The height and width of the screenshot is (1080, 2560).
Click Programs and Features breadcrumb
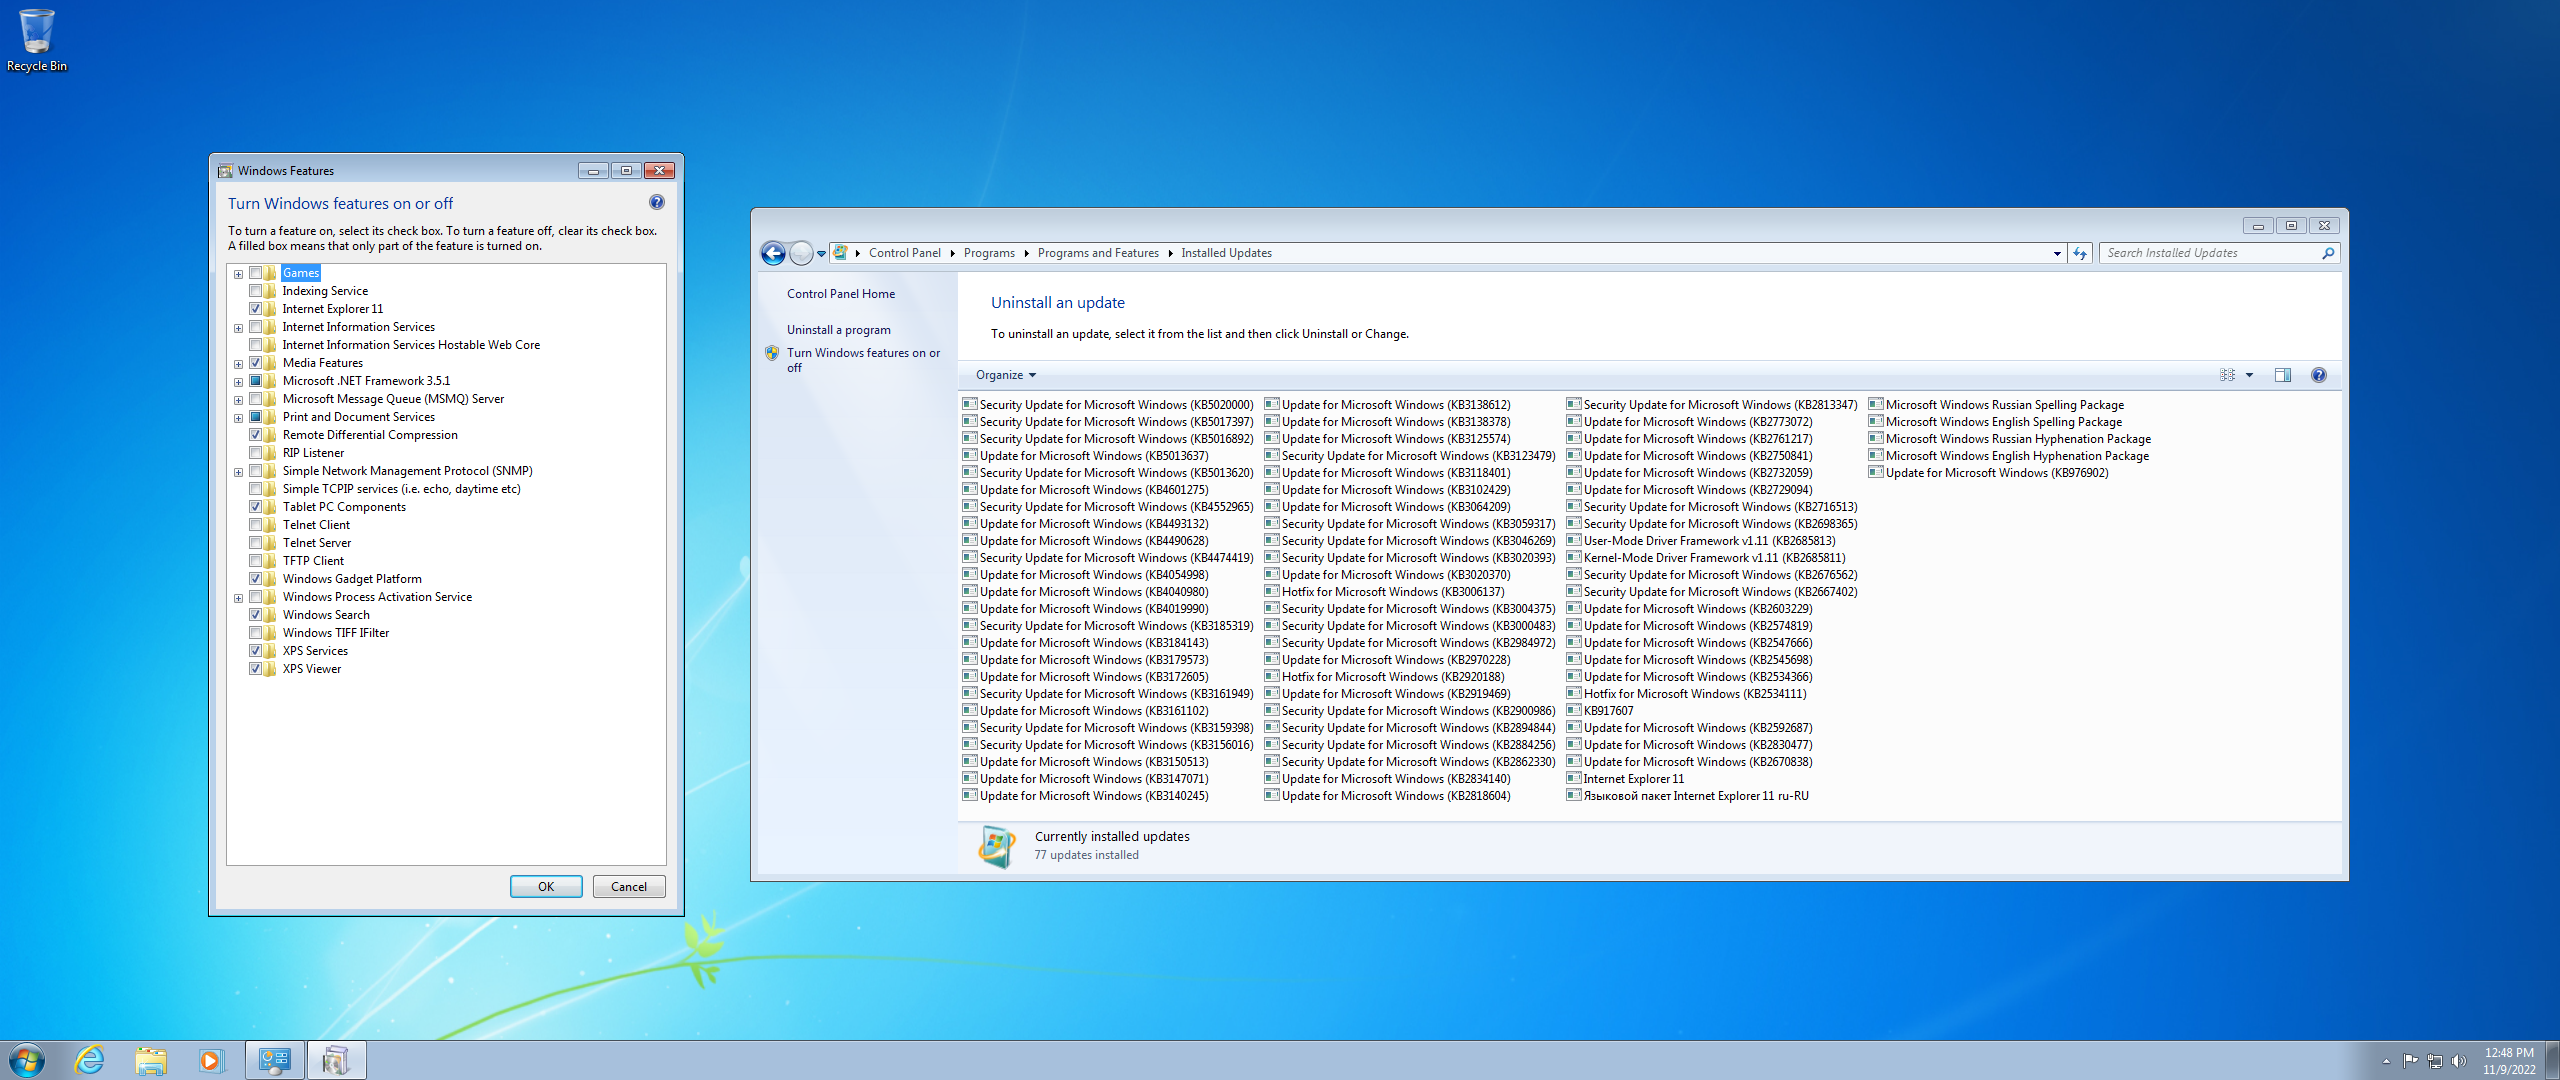coord(1098,253)
